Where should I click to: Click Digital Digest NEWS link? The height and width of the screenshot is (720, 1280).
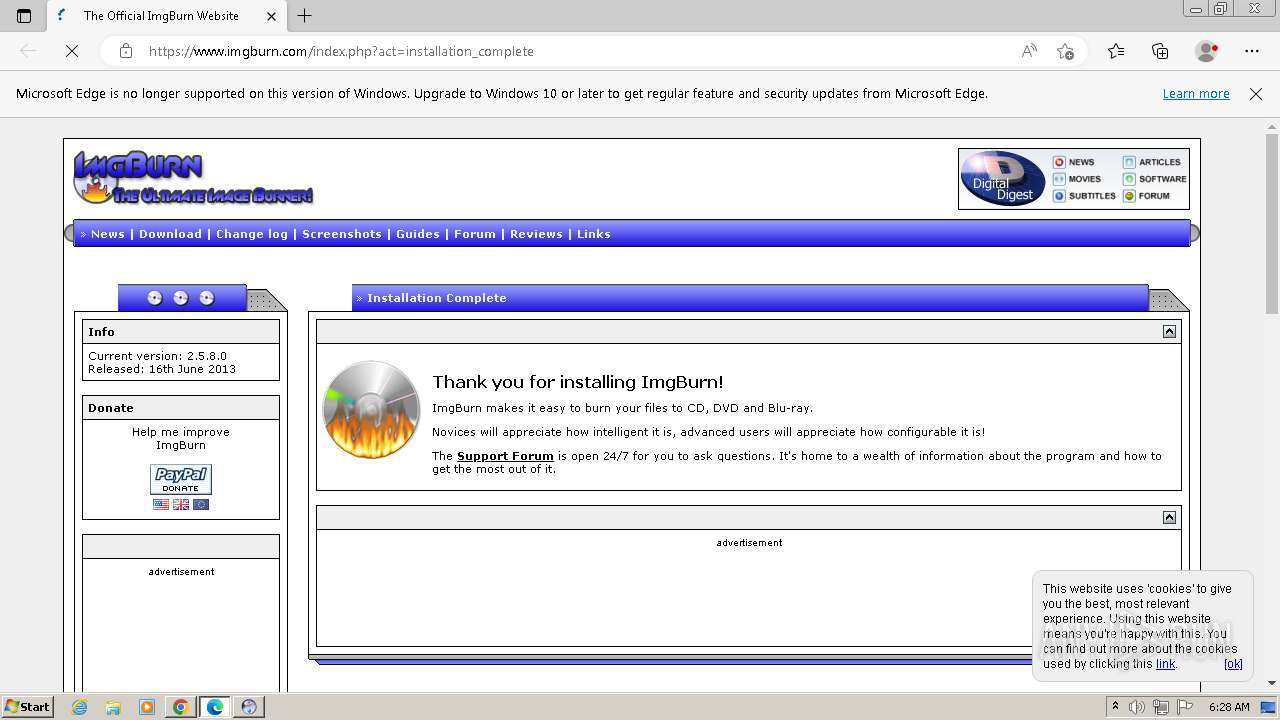(1073, 162)
